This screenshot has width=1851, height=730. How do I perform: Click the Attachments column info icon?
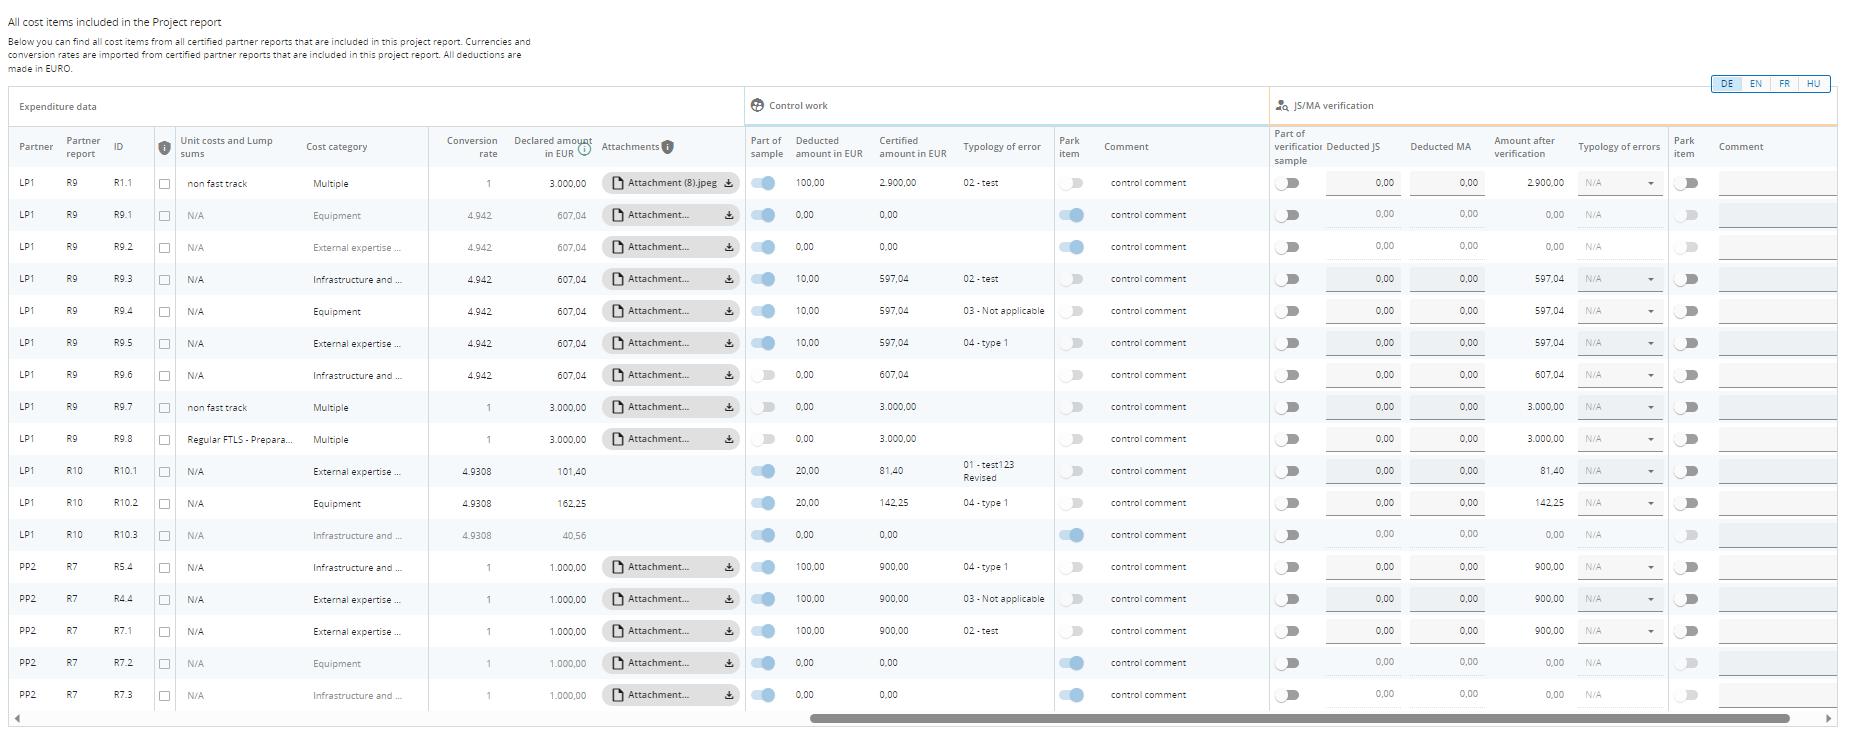tap(667, 147)
